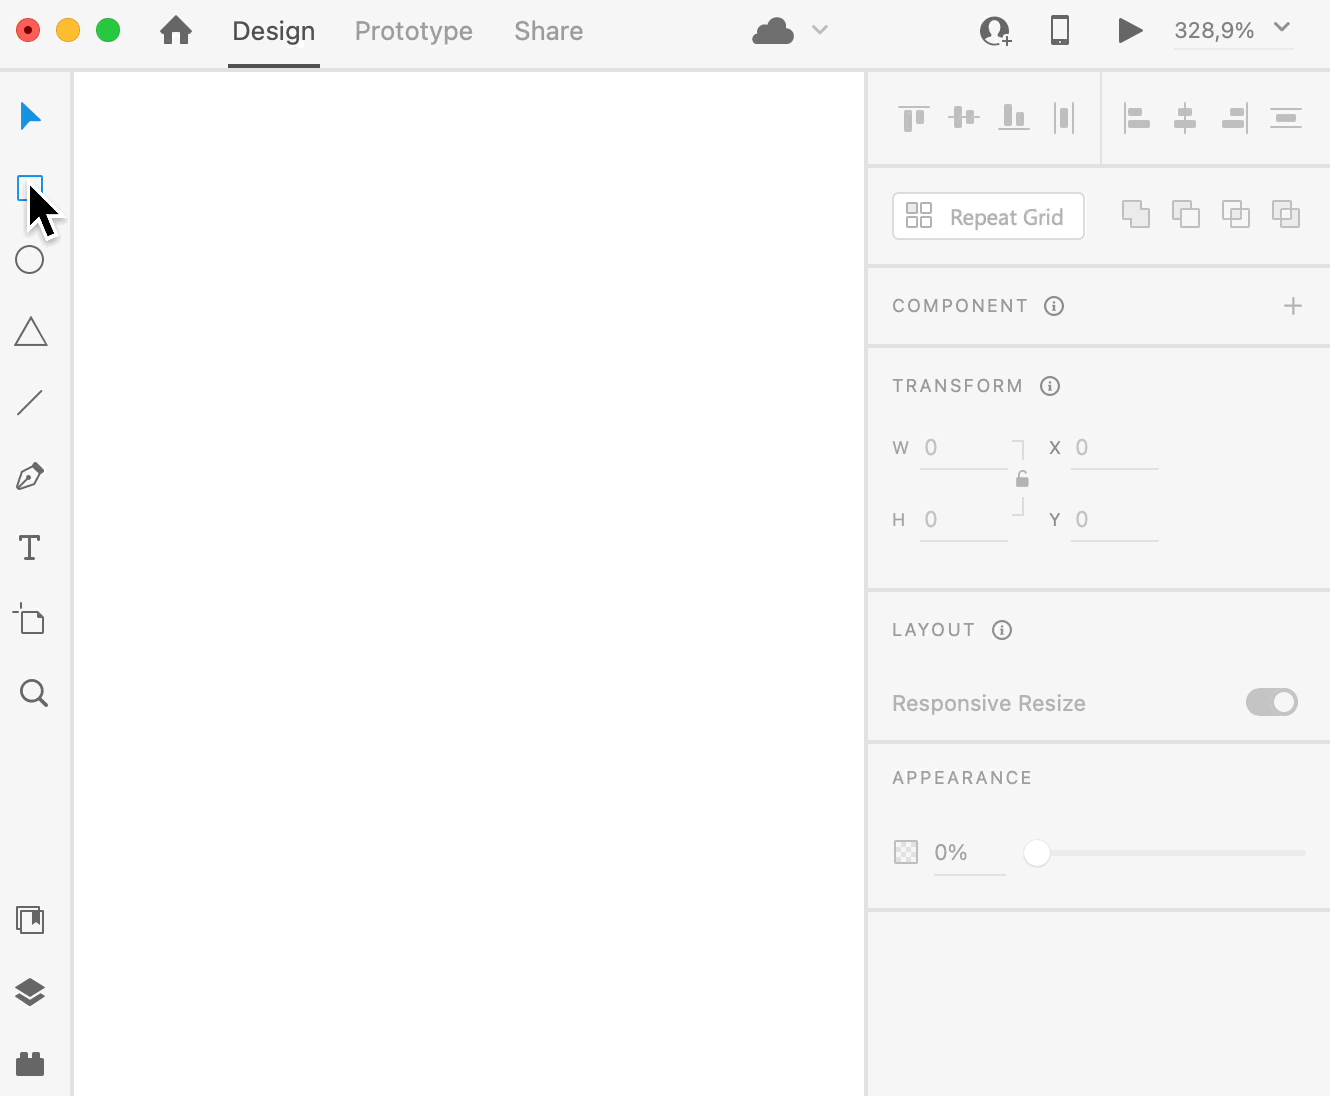Align top edges icon
The height and width of the screenshot is (1096, 1330).
914,119
